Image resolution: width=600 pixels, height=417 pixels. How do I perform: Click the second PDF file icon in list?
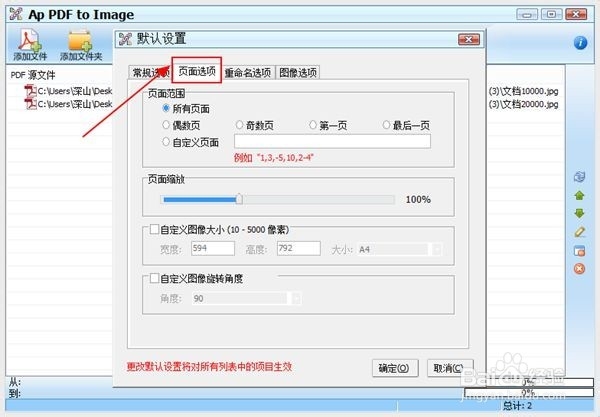click(30, 104)
